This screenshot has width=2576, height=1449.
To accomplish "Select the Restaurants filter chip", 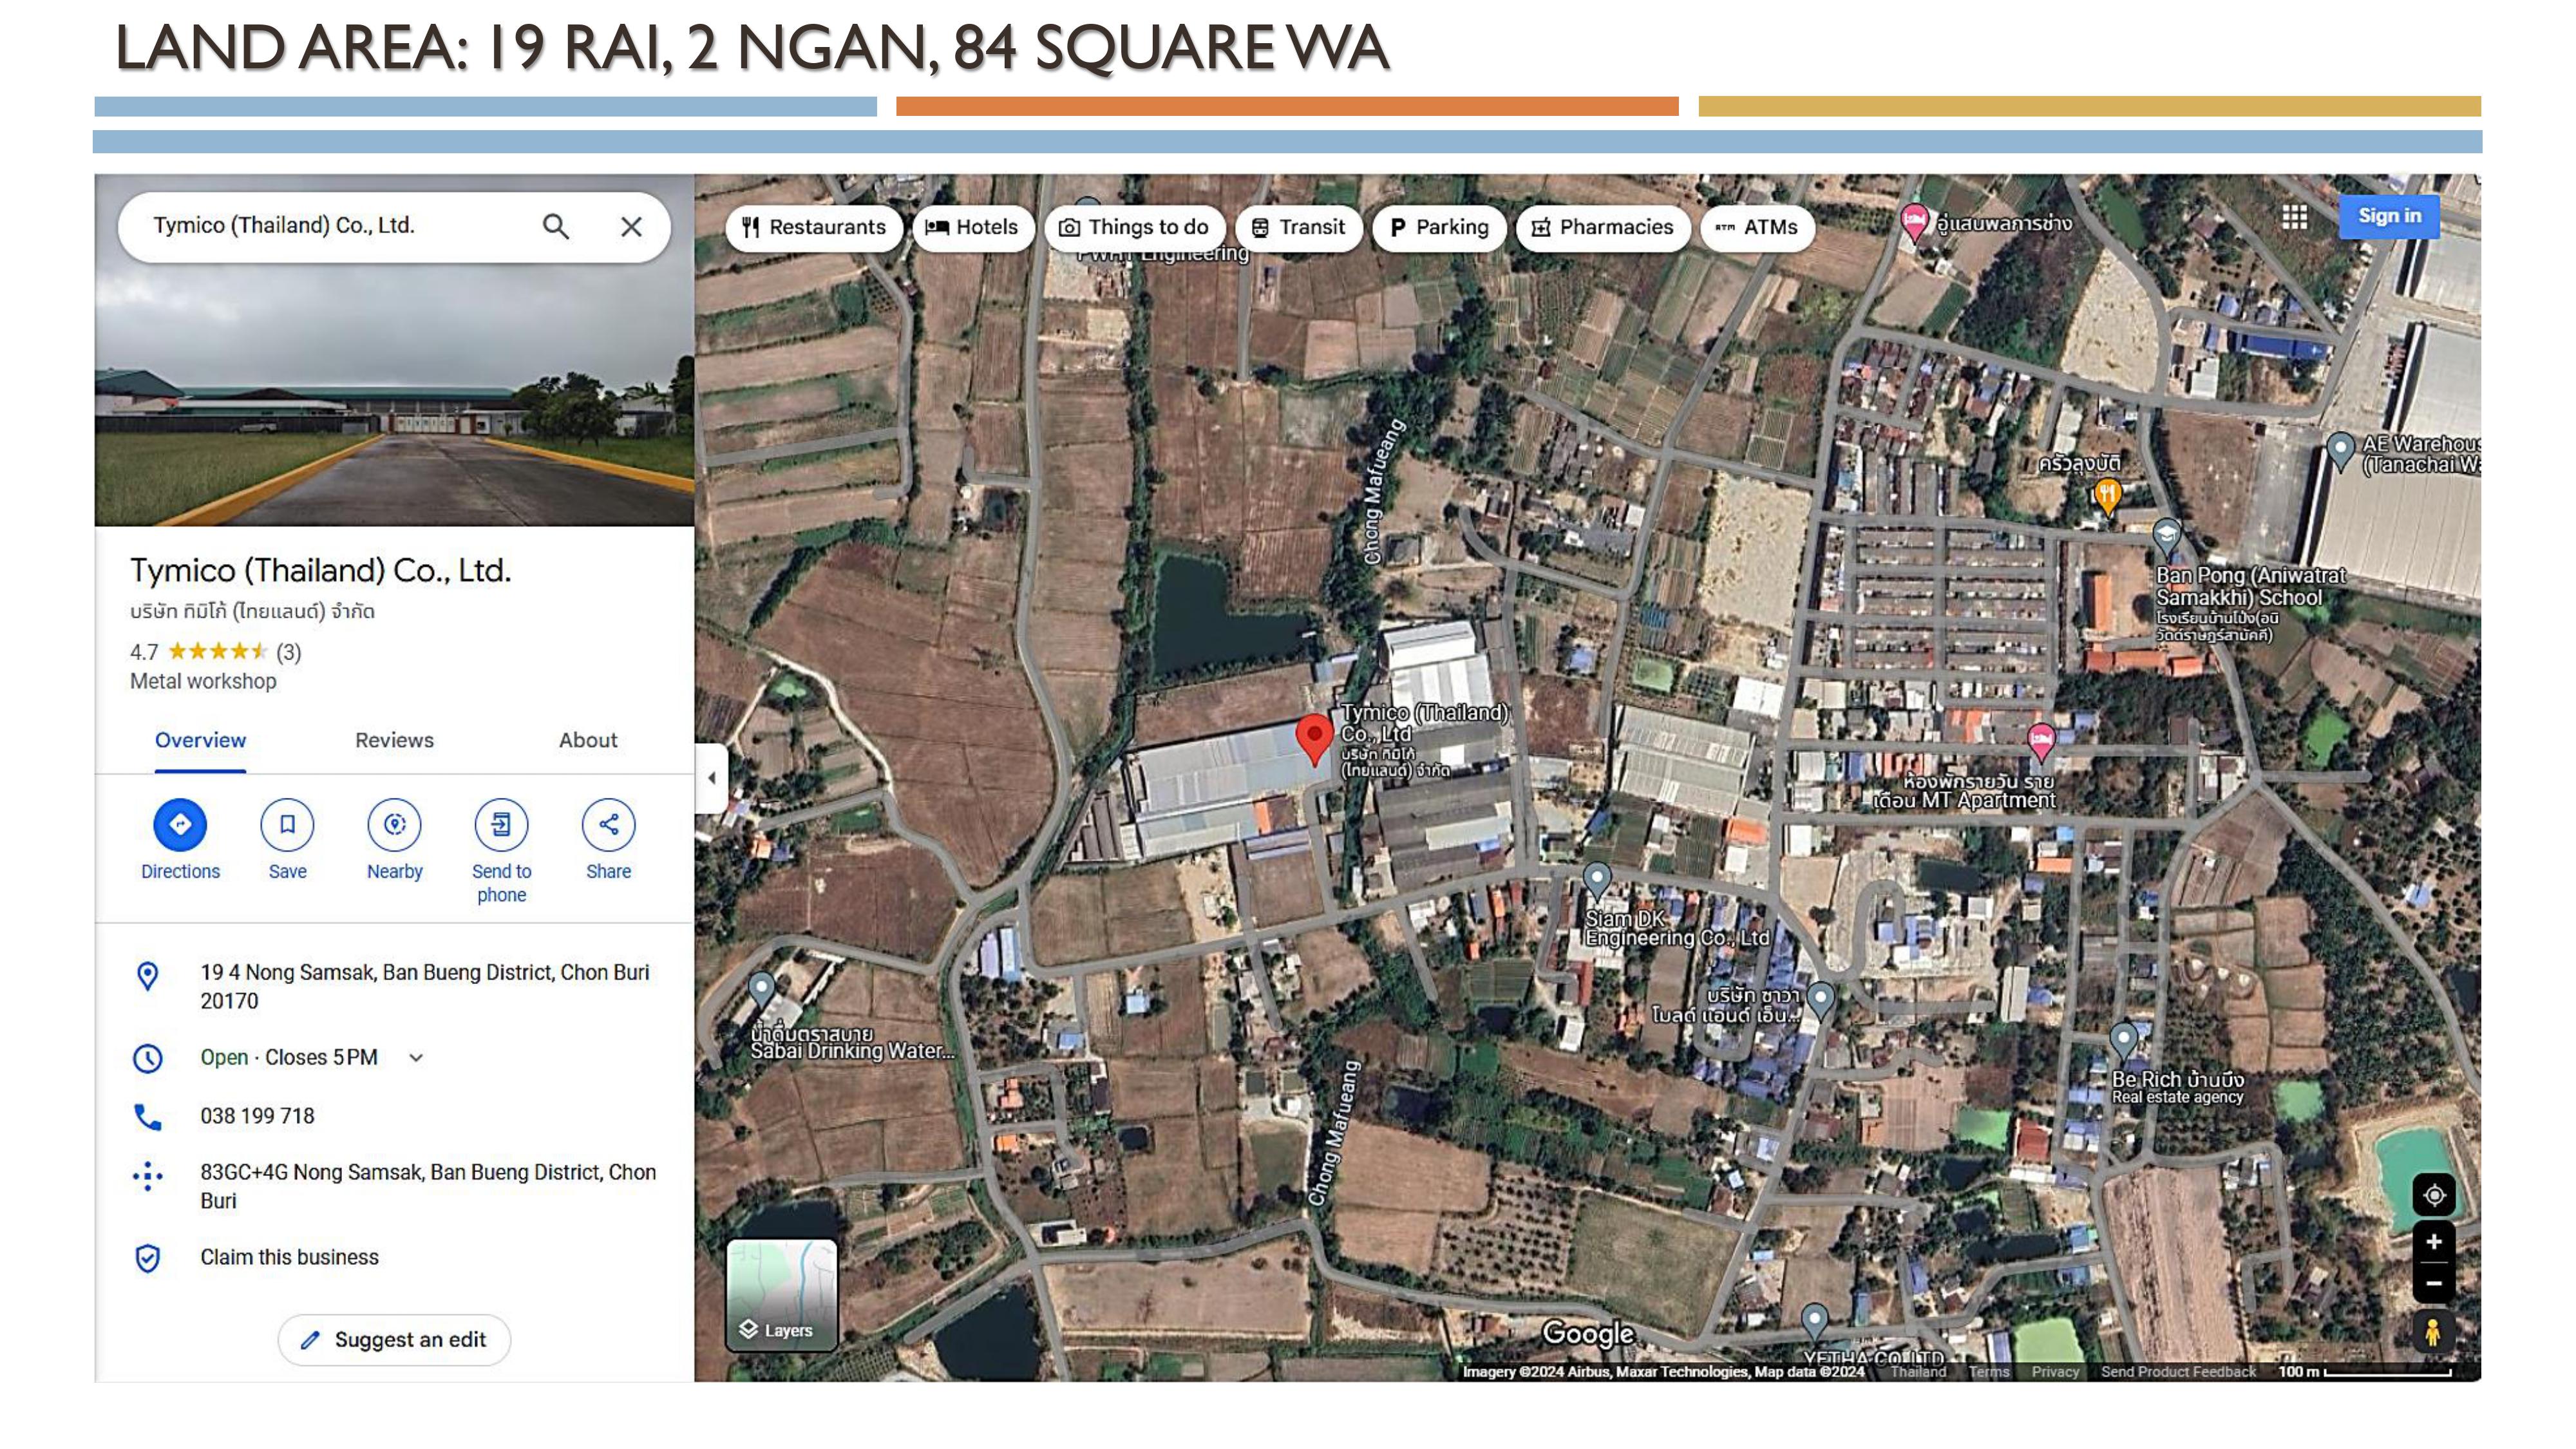I will (814, 227).
